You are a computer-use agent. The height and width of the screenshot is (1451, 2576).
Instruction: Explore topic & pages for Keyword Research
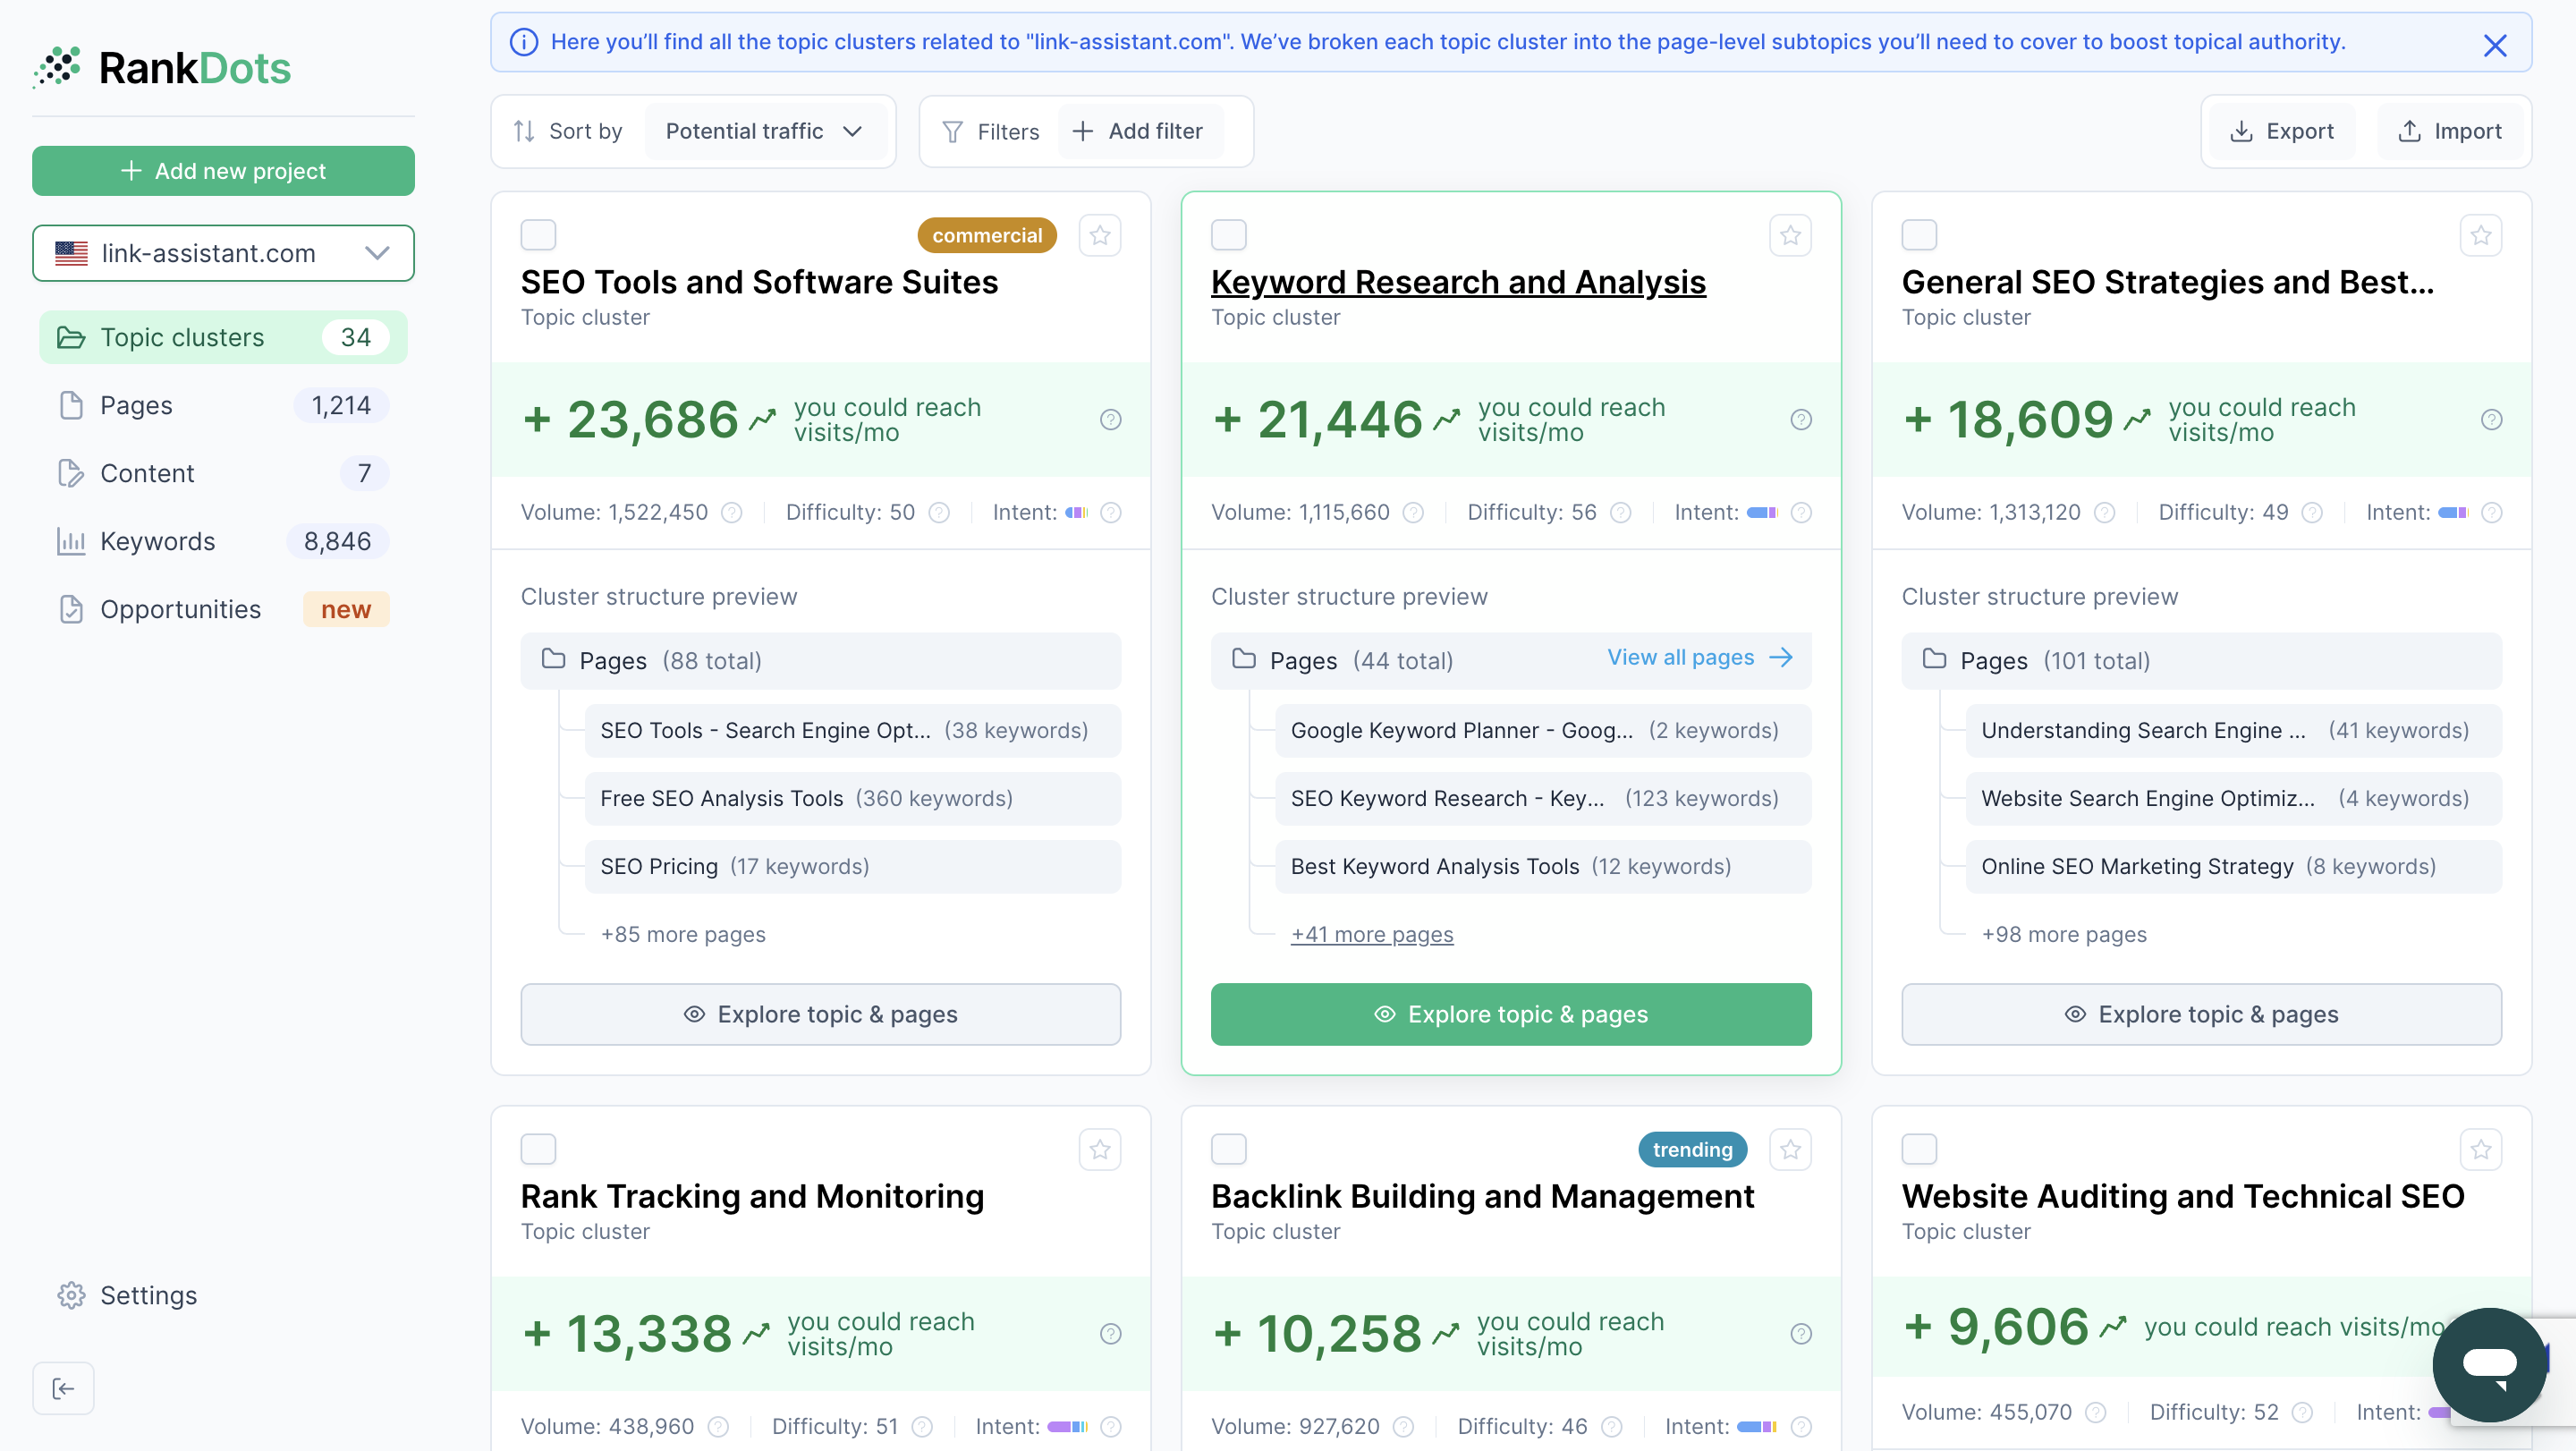[x=1510, y=1014]
